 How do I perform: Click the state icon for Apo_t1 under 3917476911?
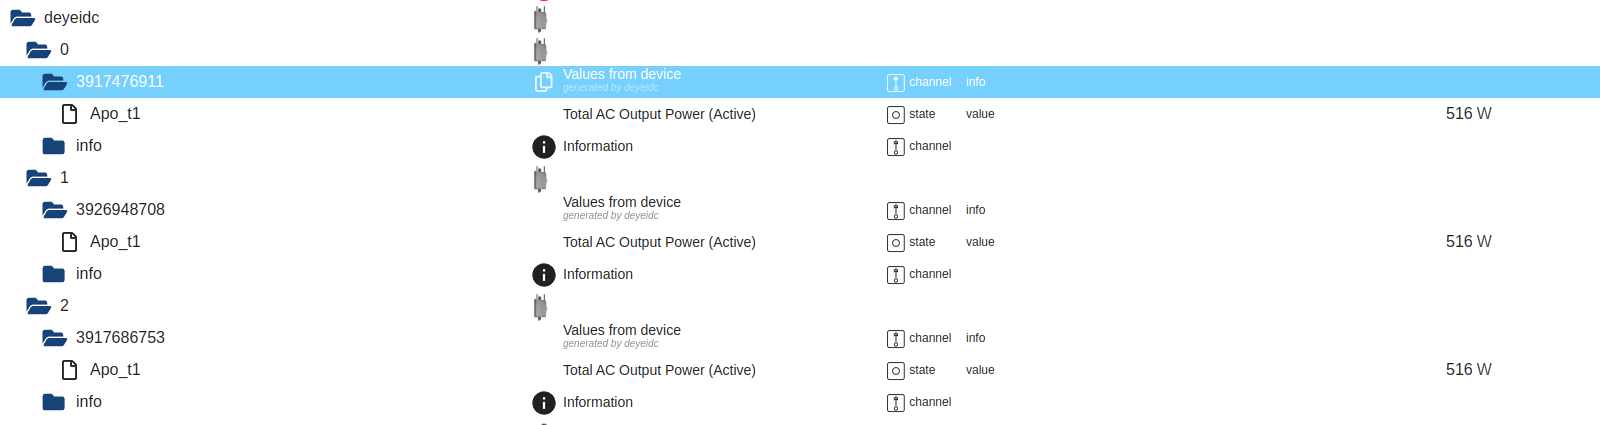[896, 115]
